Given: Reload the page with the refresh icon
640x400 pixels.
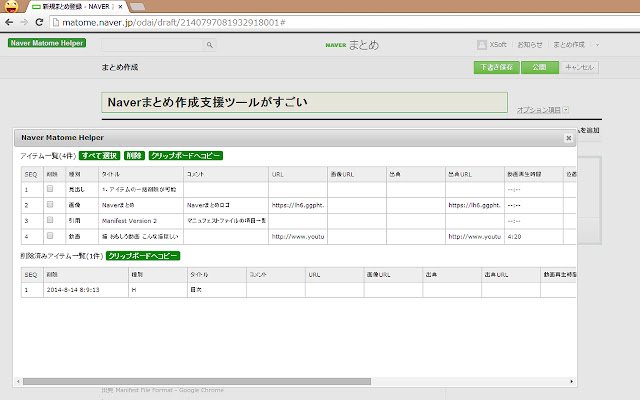Looking at the screenshot, I should (x=39, y=22).
